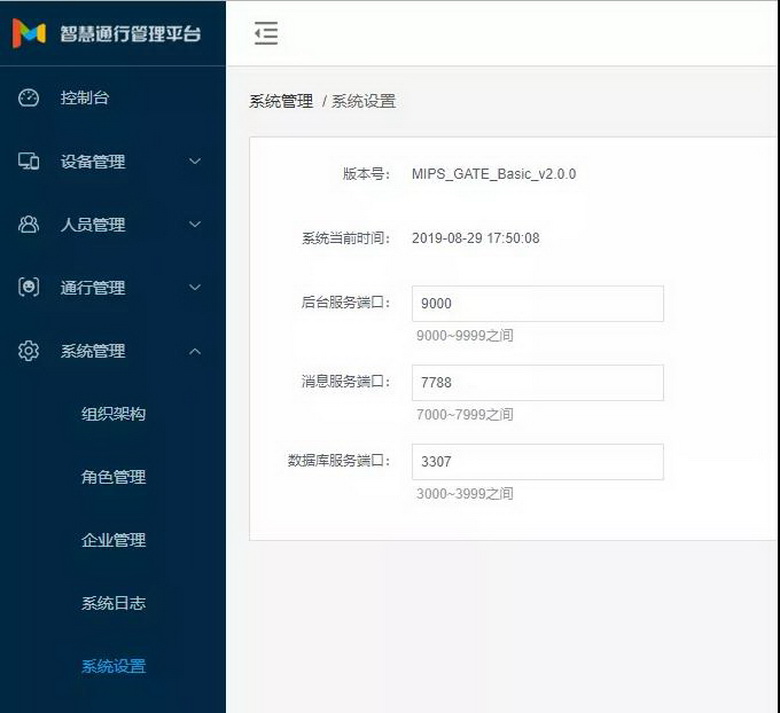
Task: Click the 人员管理 people icon
Action: (x=29, y=225)
